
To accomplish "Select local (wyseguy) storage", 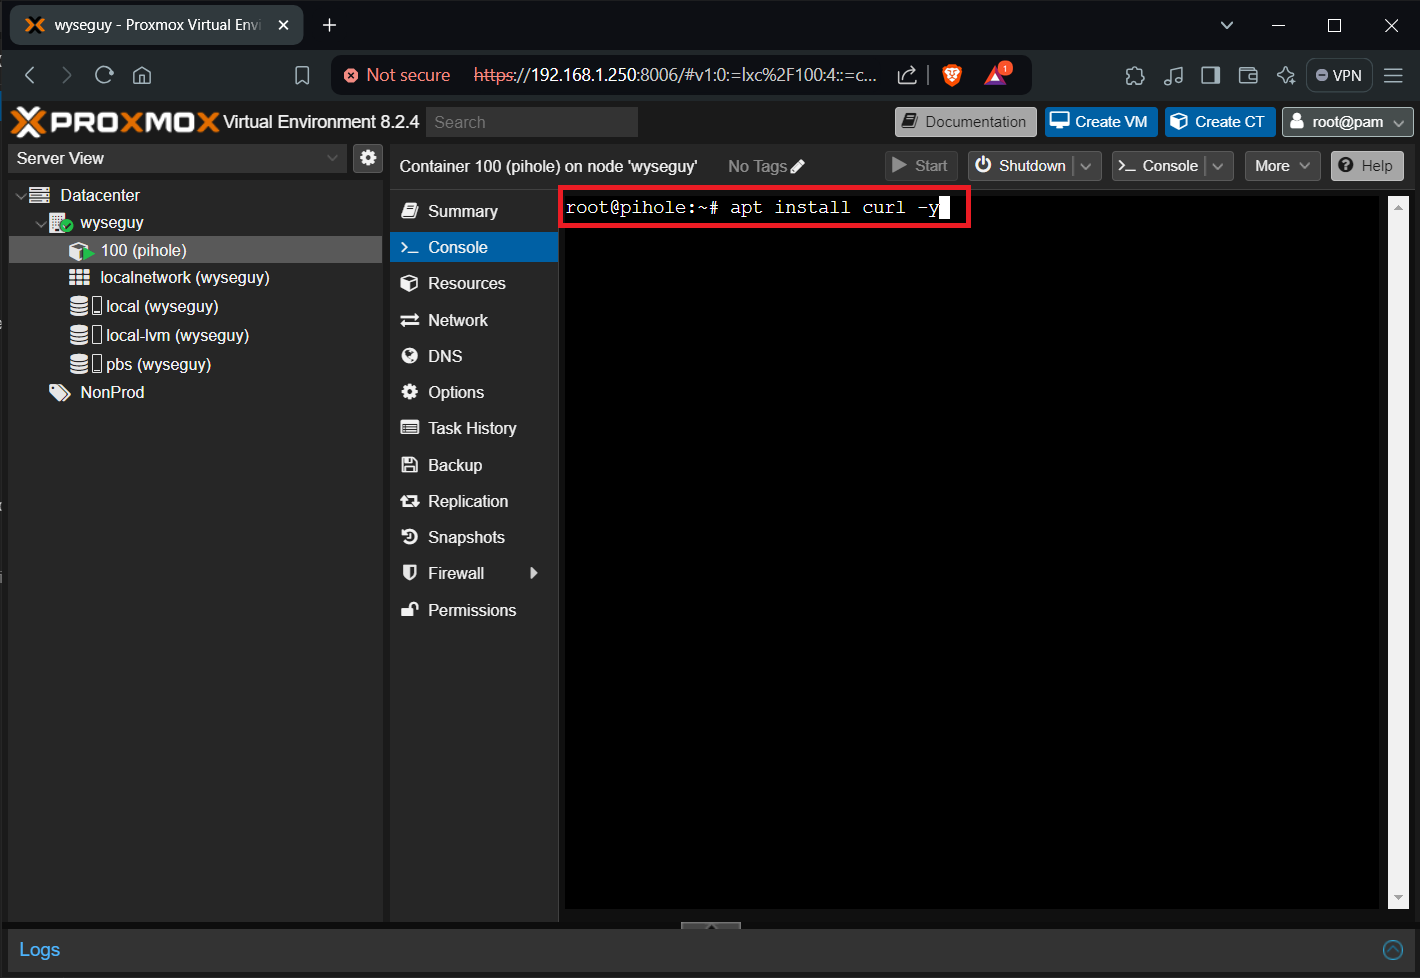I will coord(196,306).
